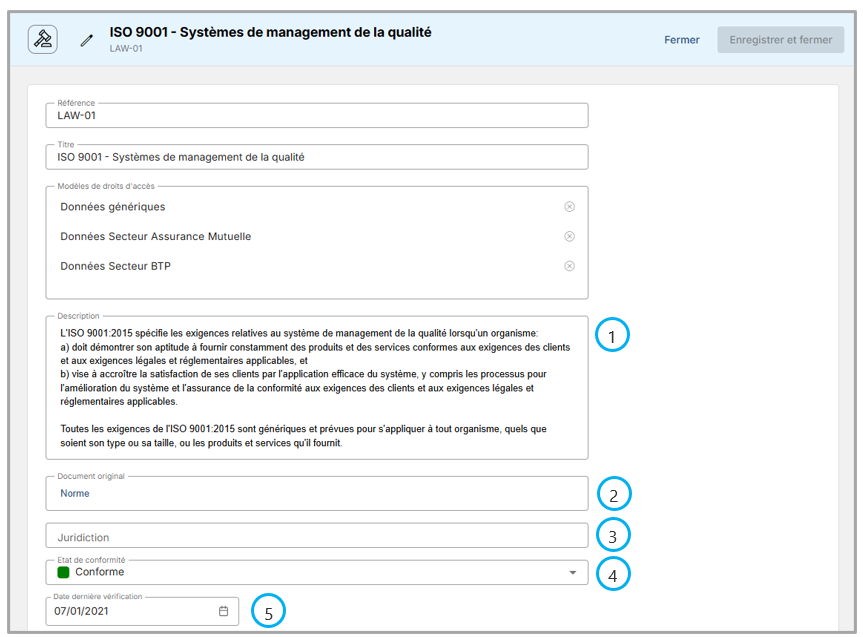
Task: Expand the Etat de conformité dropdown arrow
Action: point(572,572)
